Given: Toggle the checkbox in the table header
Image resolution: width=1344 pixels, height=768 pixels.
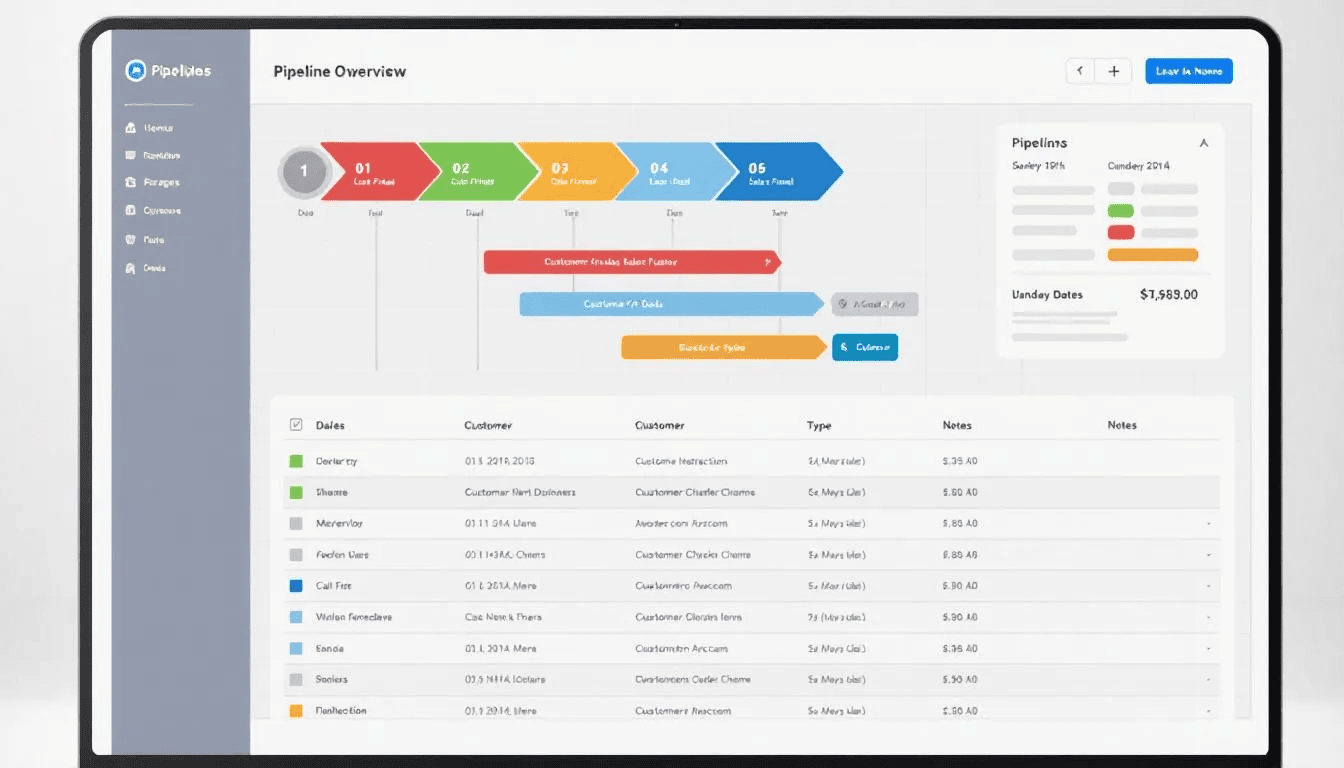Looking at the screenshot, I should tap(296, 424).
